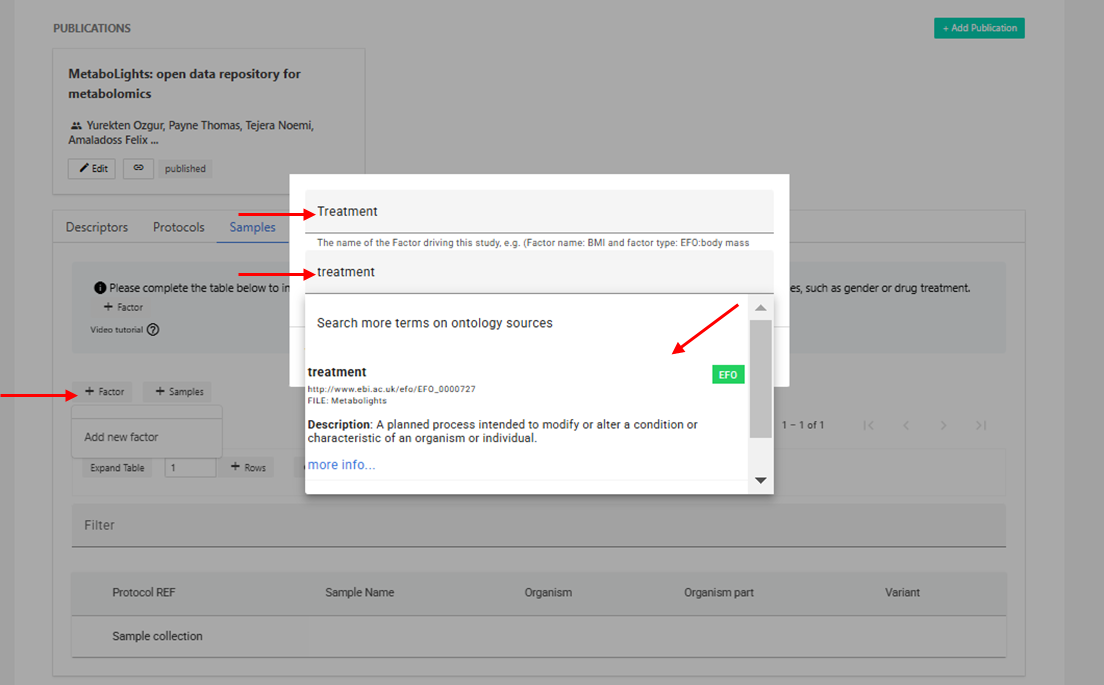This screenshot has height=685, width=1104.
Task: Click + Factor in the info banner
Action: point(123,307)
